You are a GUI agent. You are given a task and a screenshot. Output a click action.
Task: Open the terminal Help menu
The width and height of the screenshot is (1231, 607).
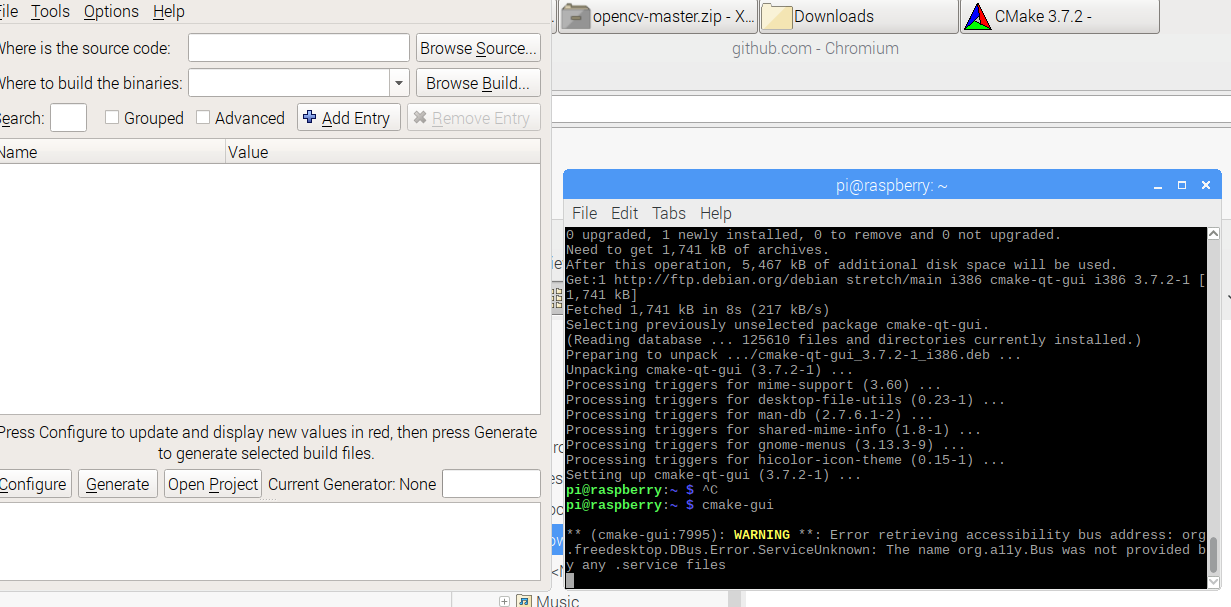tap(715, 213)
